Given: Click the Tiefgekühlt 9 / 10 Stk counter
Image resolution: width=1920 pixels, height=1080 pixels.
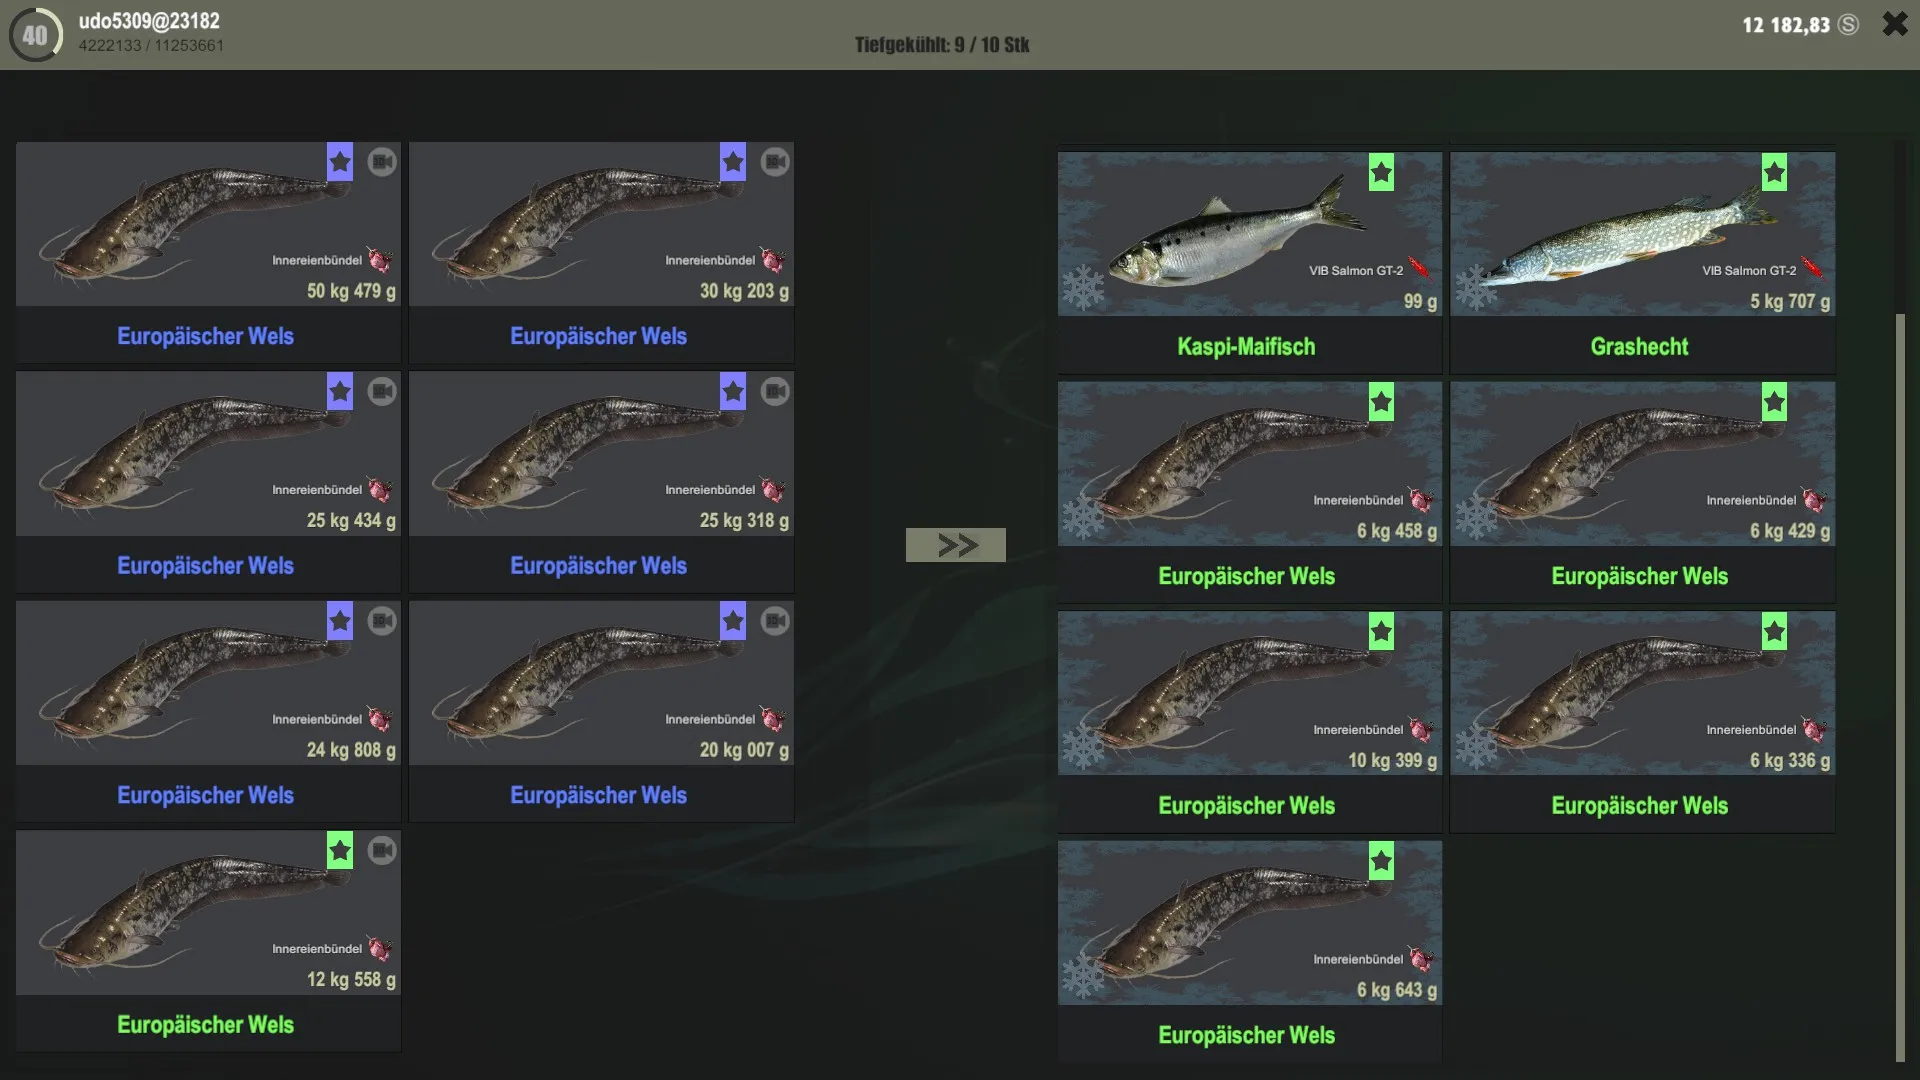Looking at the screenshot, I should [x=942, y=45].
